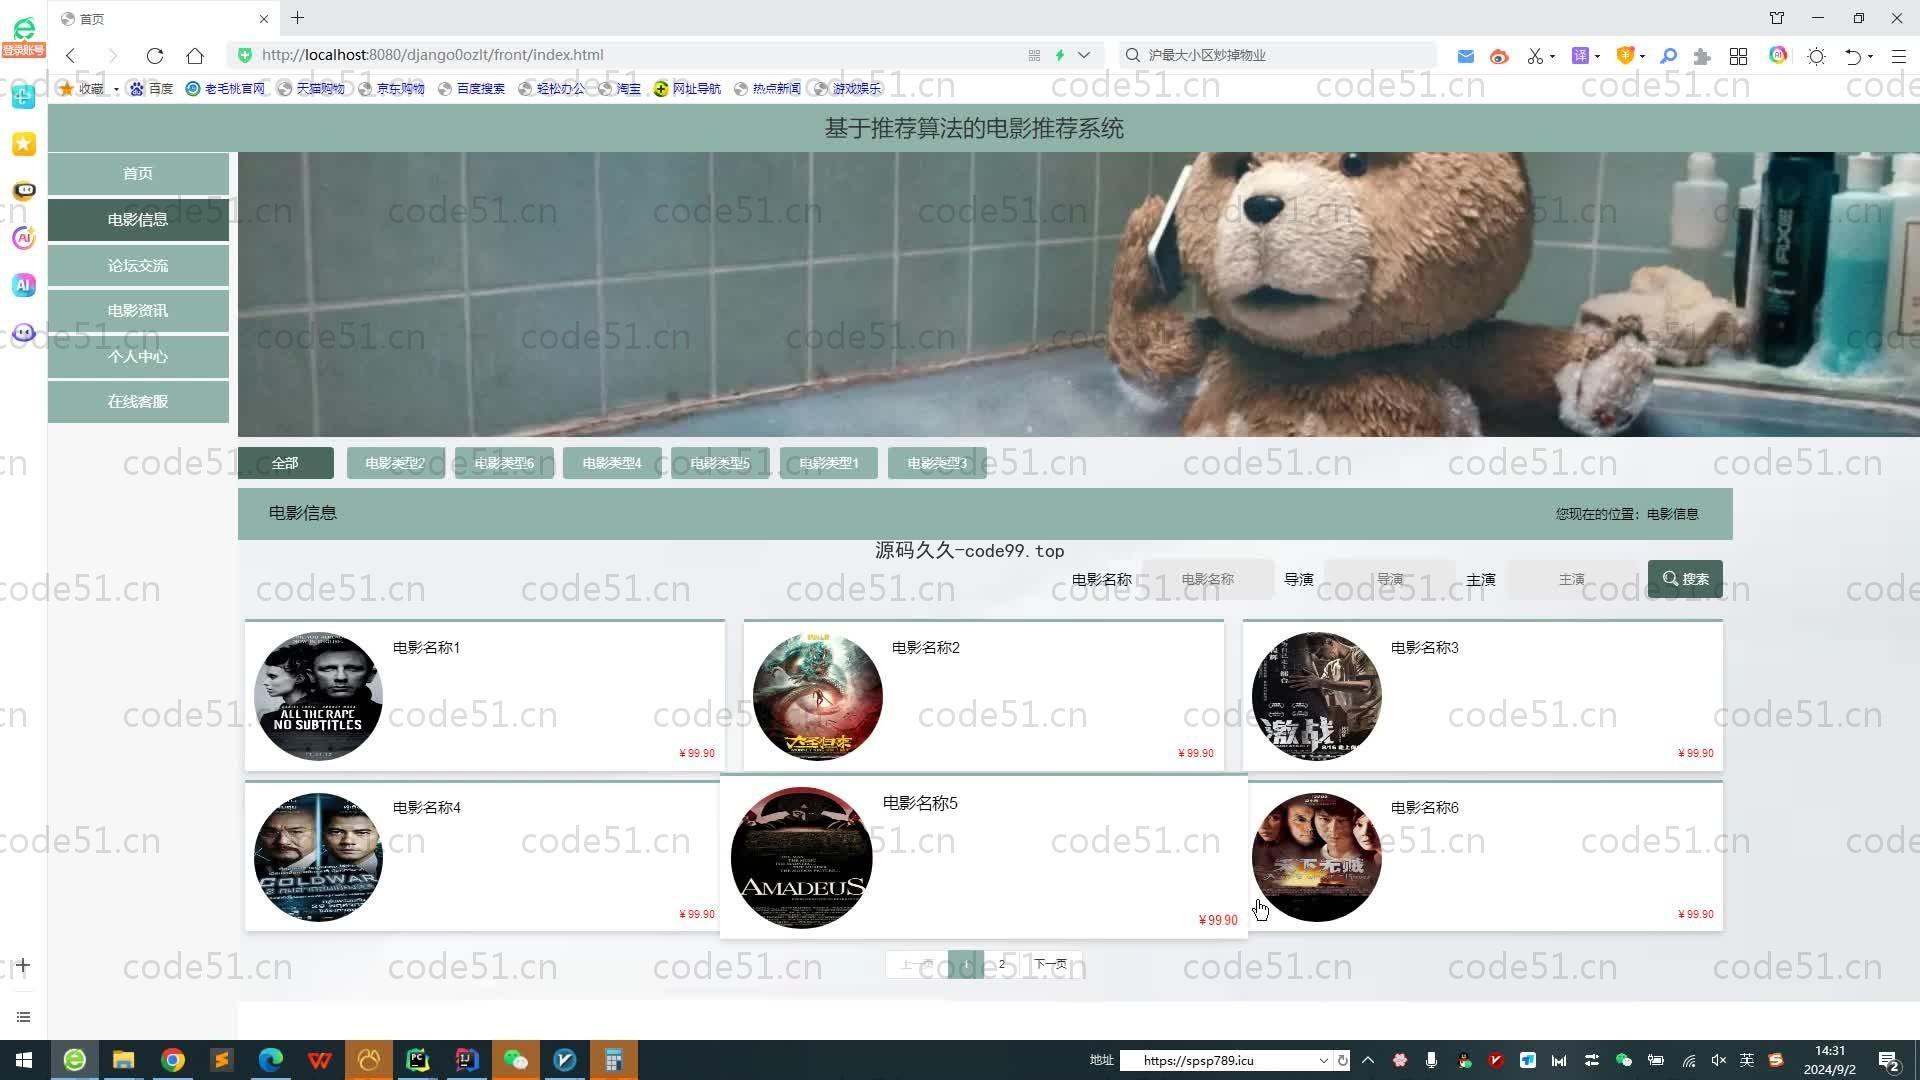
Task: Open the extensions puzzle icon
Action: (x=1702, y=56)
